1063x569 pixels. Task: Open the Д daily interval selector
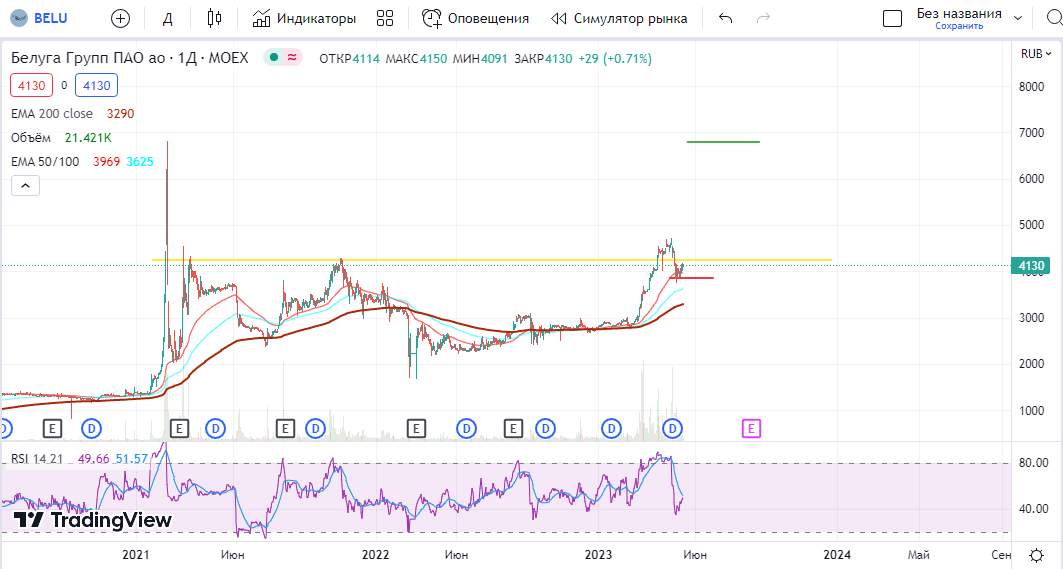(x=167, y=18)
